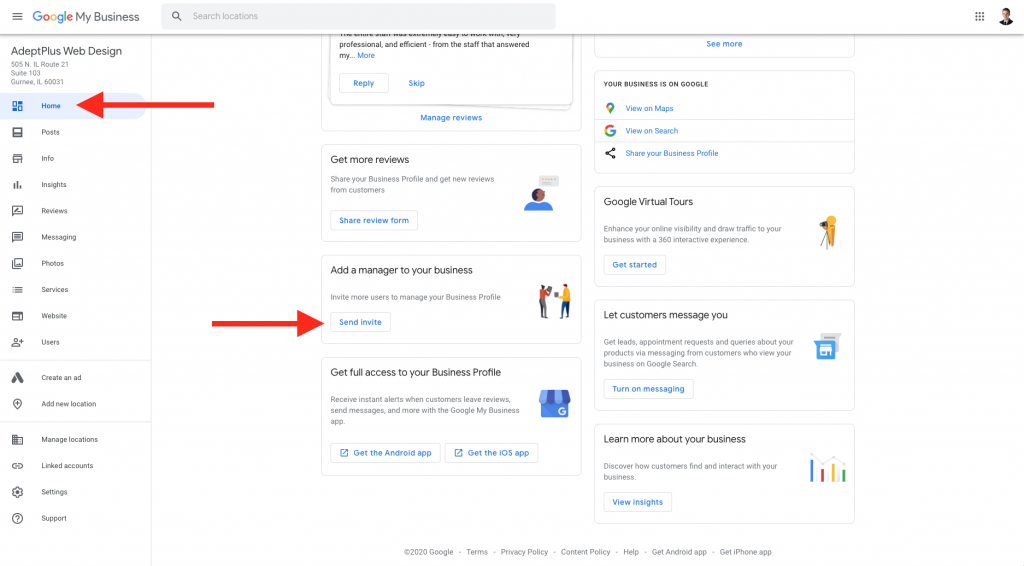Expand the review text with More
The height and width of the screenshot is (566, 1024).
[x=366, y=56]
